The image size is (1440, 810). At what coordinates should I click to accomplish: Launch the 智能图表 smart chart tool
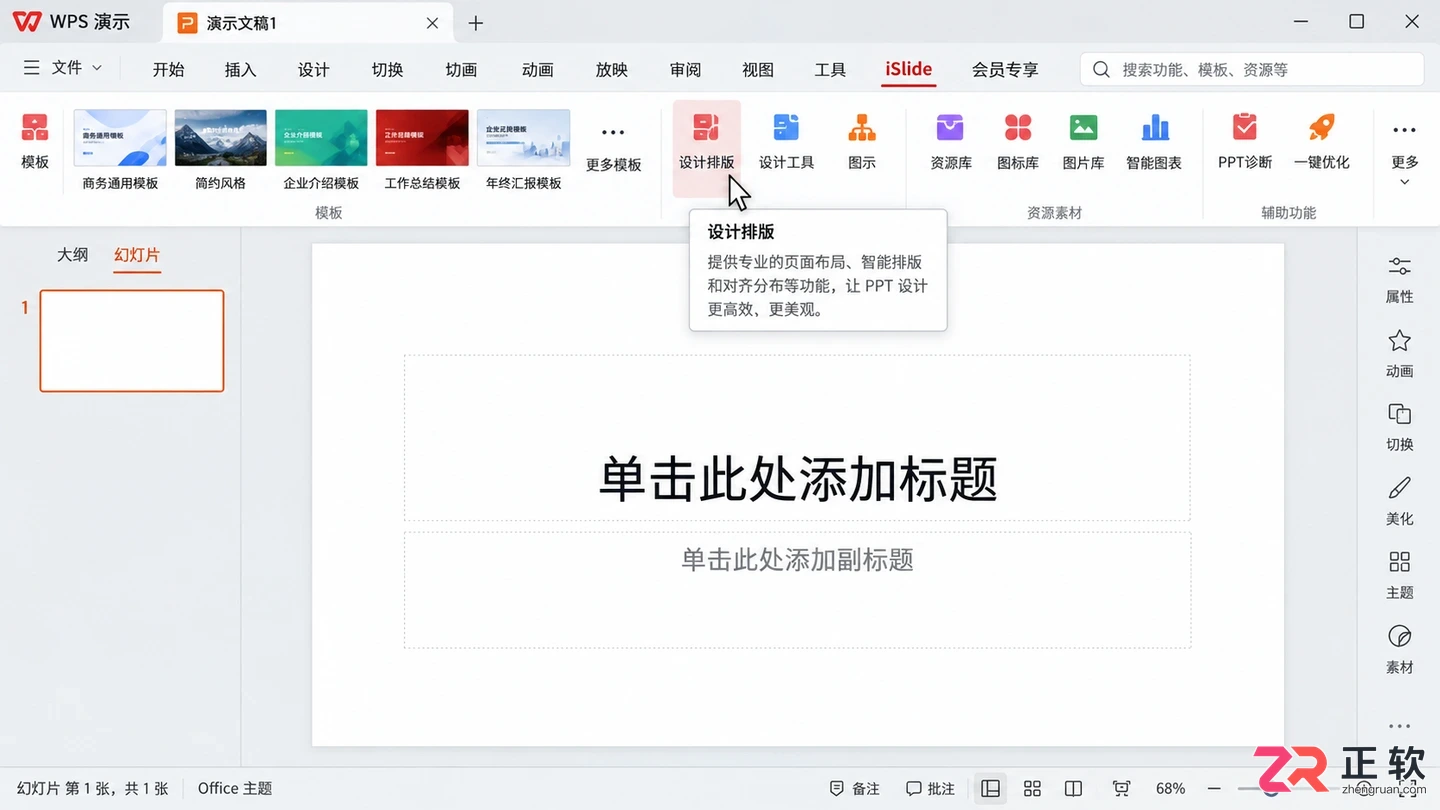click(1154, 141)
